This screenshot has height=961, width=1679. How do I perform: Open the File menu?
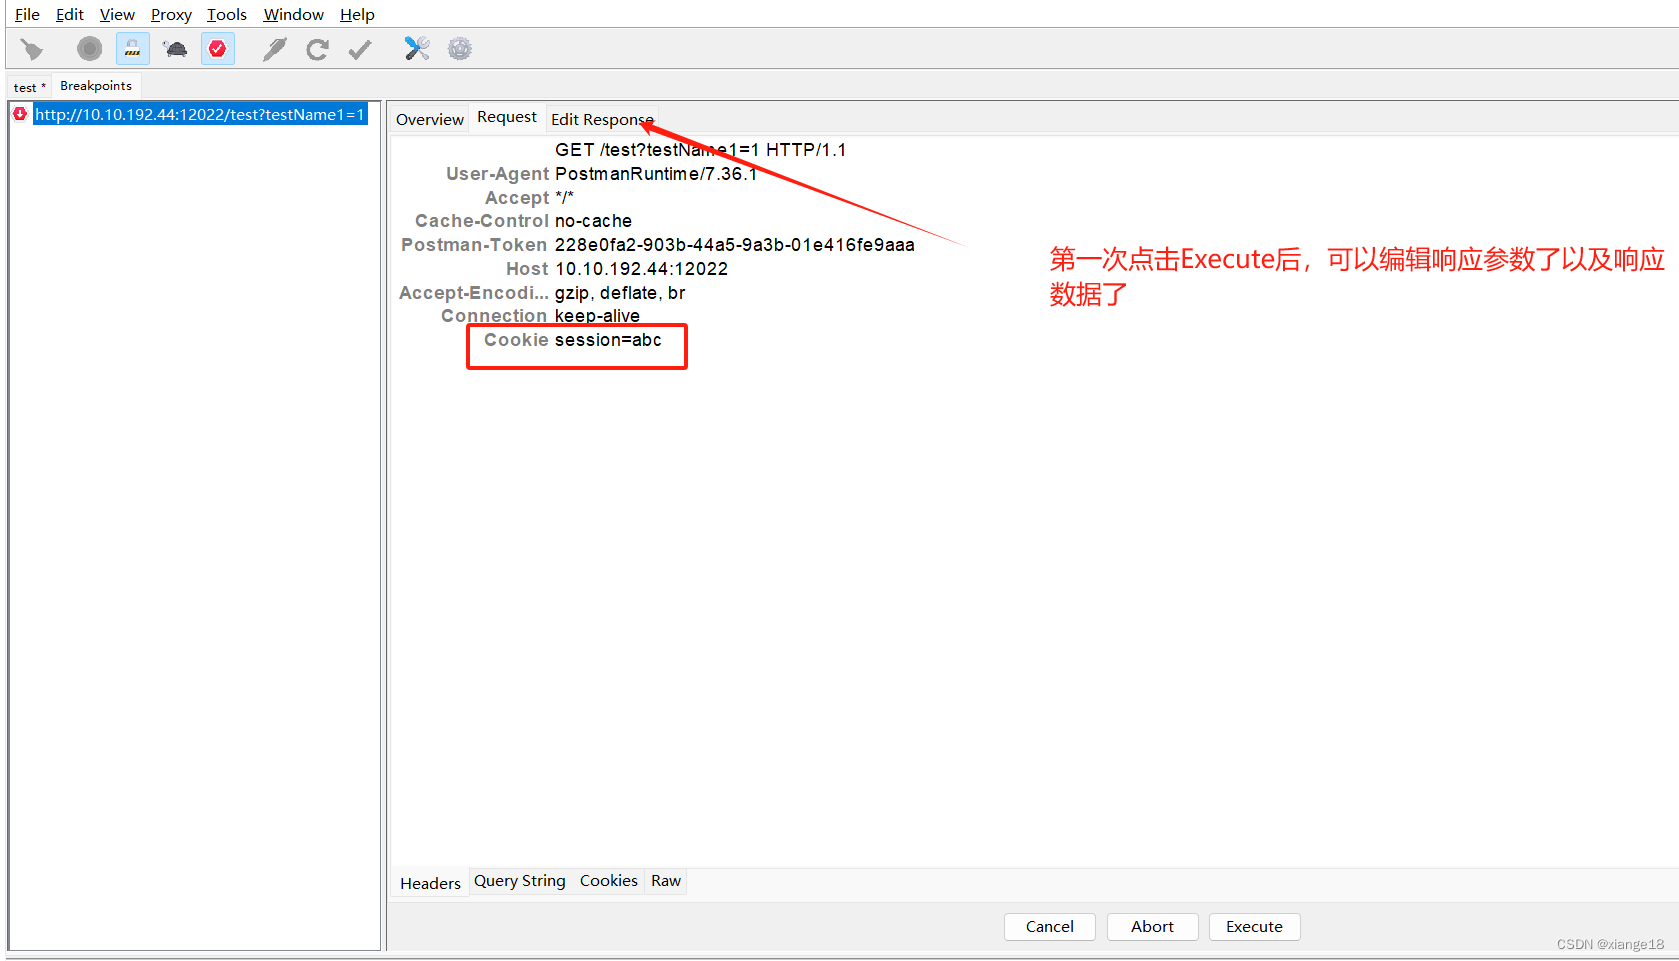(27, 14)
